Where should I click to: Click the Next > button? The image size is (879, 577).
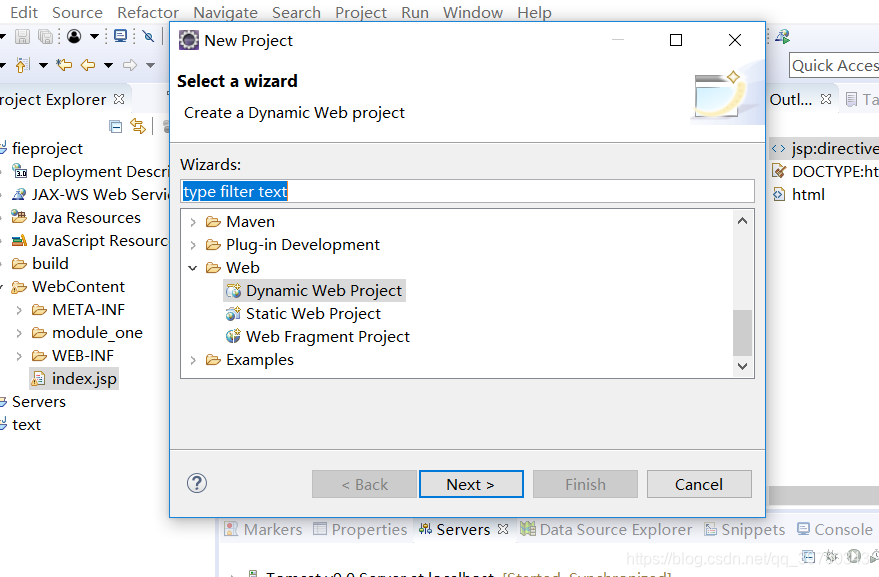coord(471,484)
